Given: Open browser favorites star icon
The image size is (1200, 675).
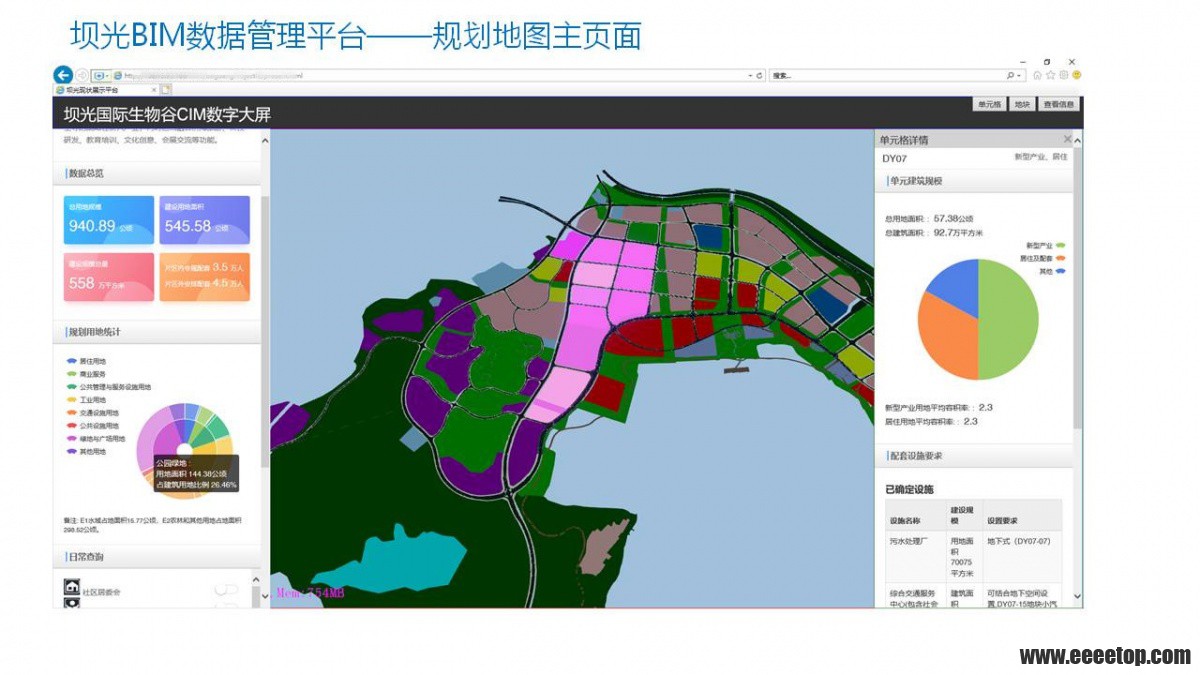Looking at the screenshot, I should (1051, 75).
